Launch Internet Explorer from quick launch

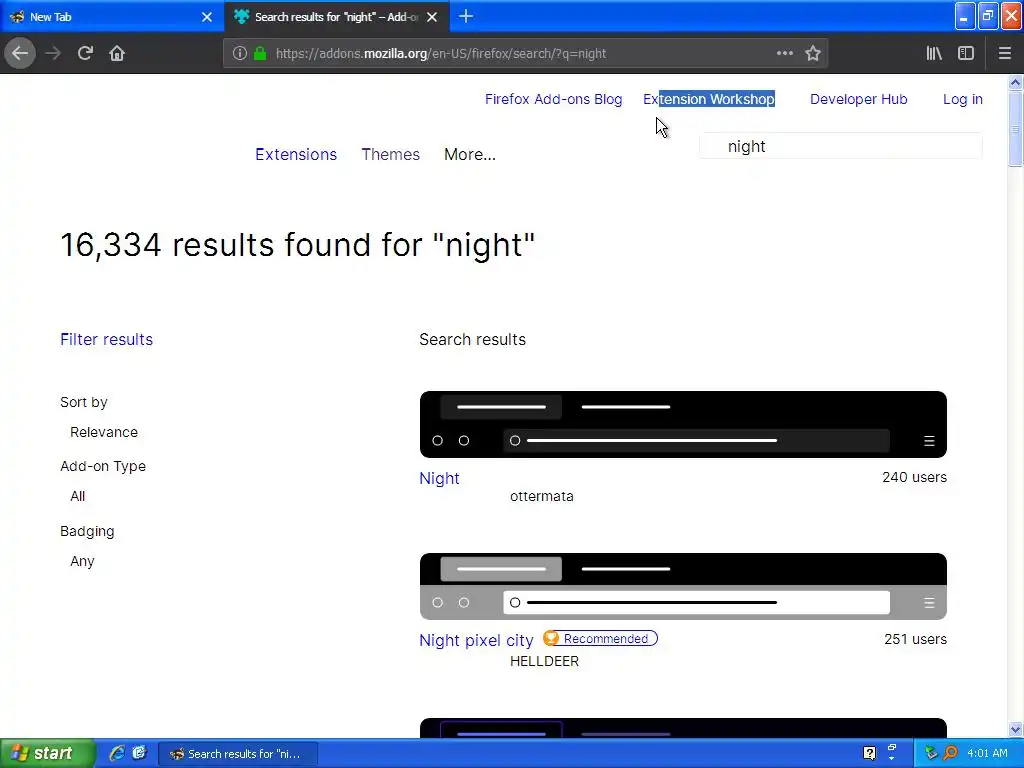tap(116, 753)
